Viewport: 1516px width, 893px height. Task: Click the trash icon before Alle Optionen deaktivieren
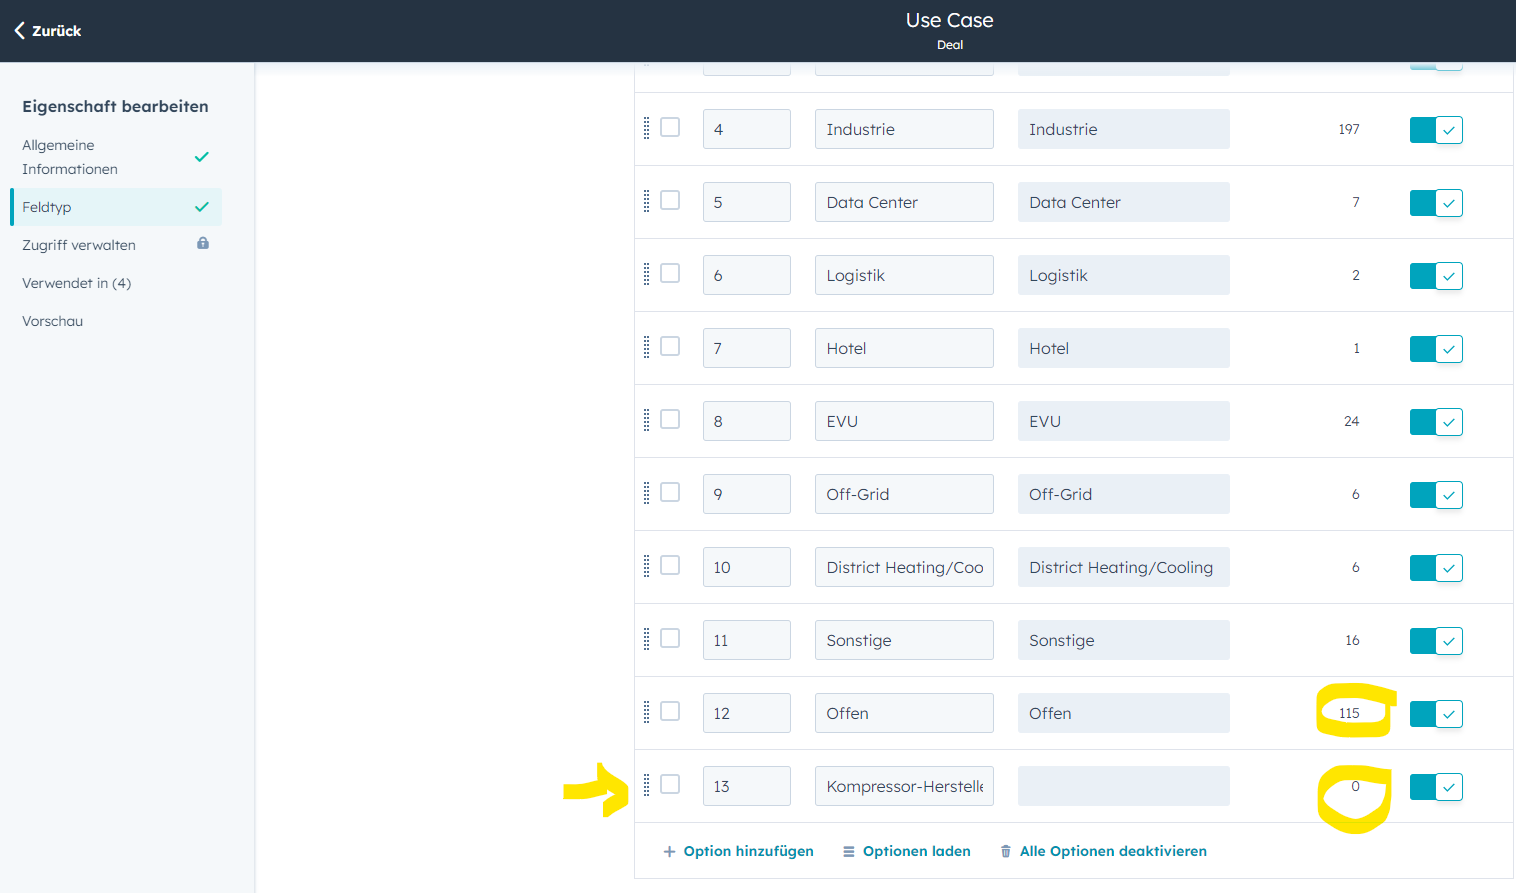pyautogui.click(x=1005, y=851)
